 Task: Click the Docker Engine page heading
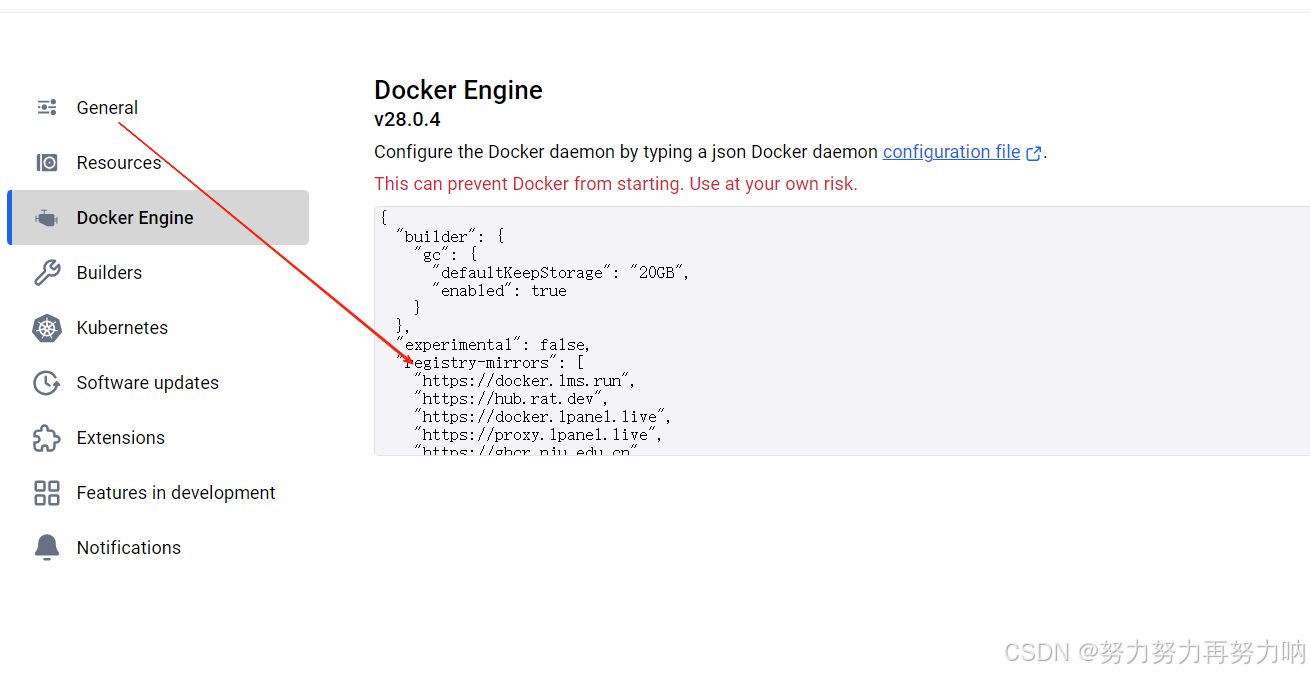pos(458,90)
